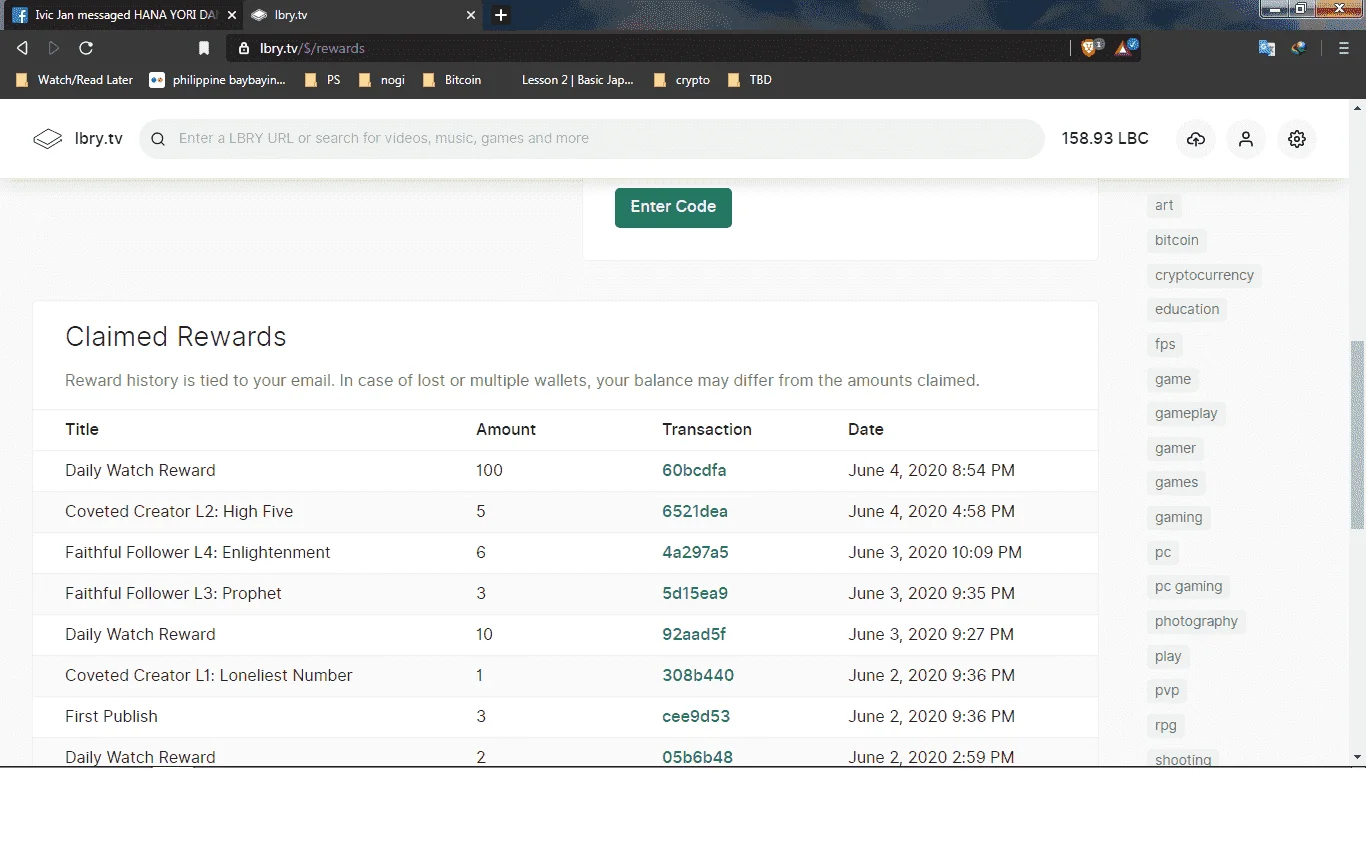Open transaction cee9d53

[696, 716]
